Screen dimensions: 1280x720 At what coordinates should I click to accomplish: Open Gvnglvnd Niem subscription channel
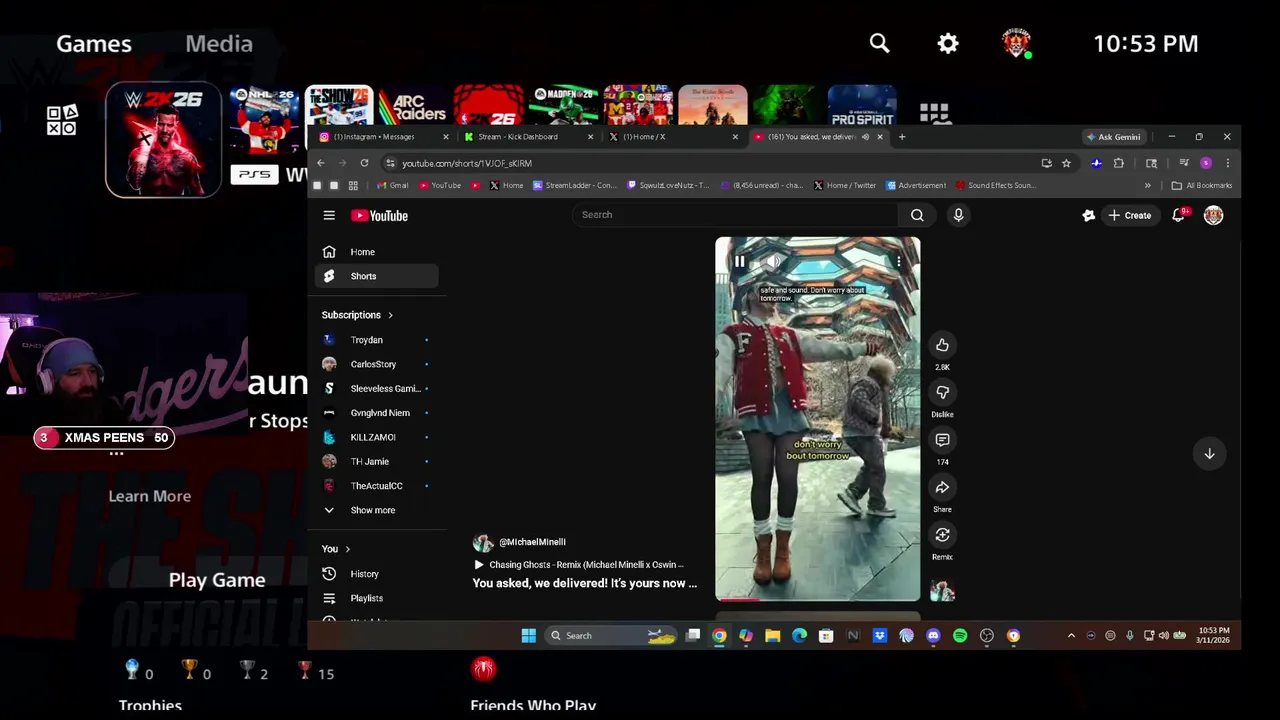tap(376, 413)
